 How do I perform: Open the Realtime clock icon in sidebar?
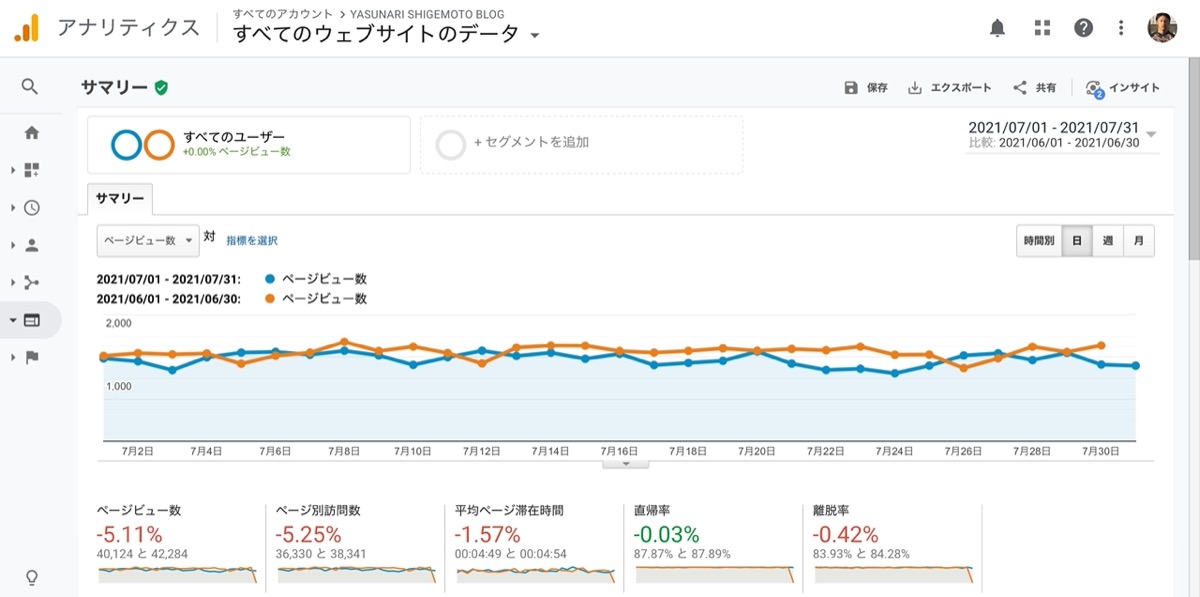[32, 208]
